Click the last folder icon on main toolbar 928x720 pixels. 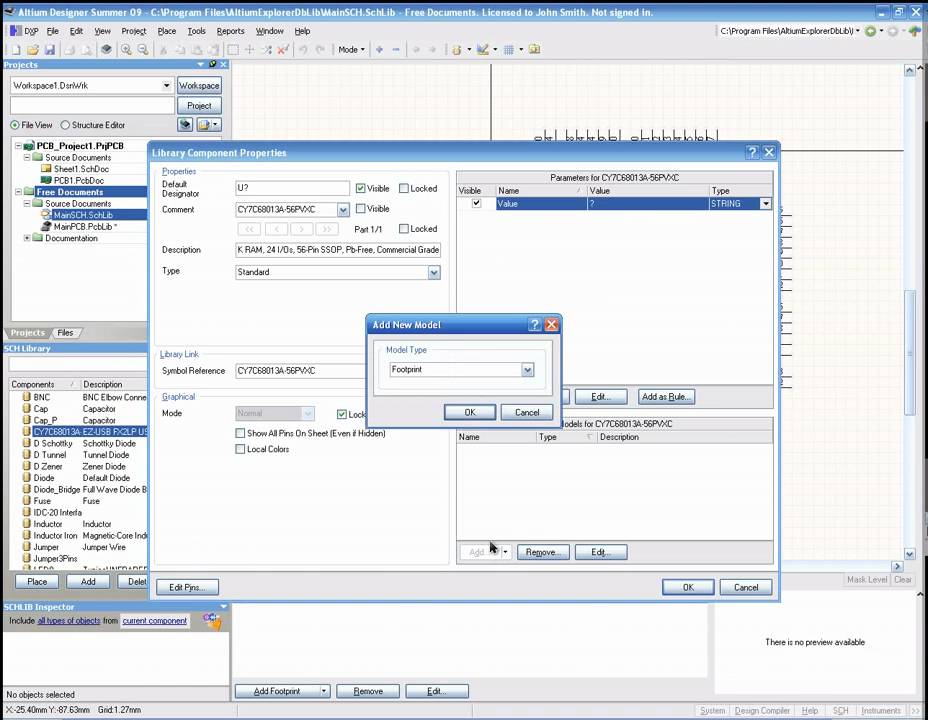coord(534,50)
